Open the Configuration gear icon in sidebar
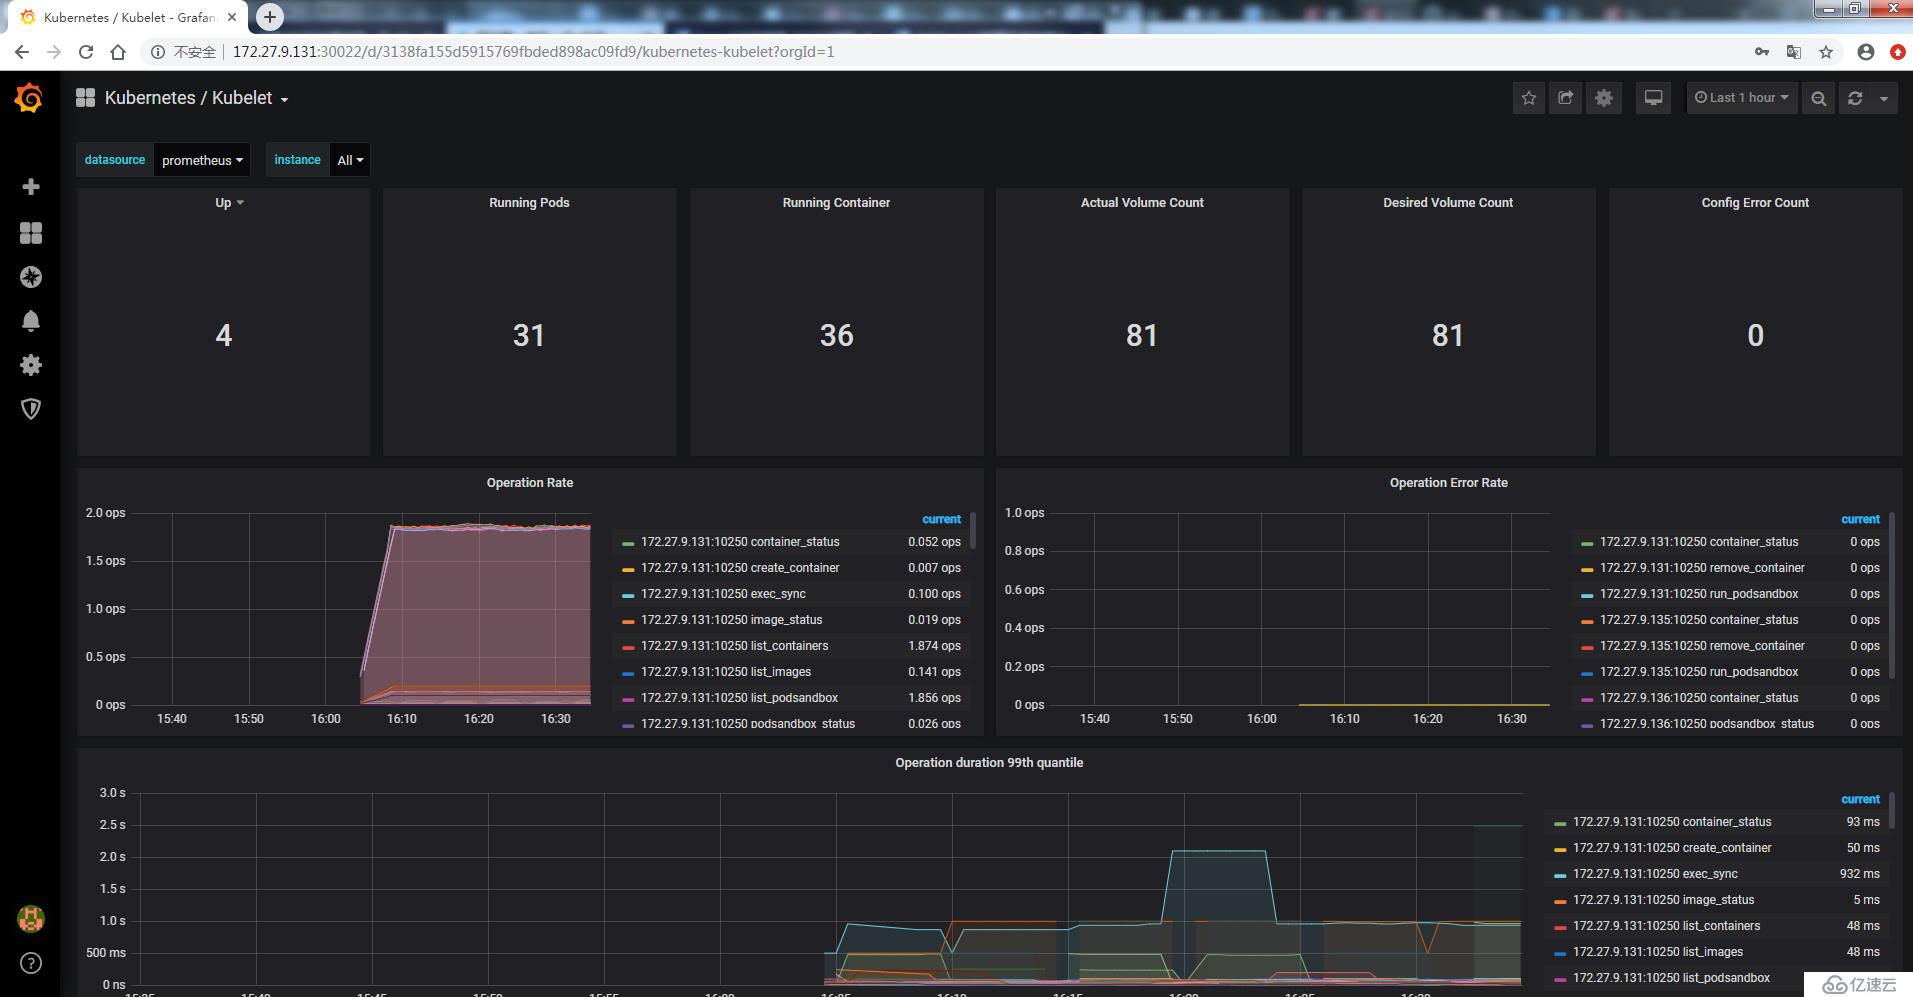This screenshot has height=997, width=1913. (31, 365)
